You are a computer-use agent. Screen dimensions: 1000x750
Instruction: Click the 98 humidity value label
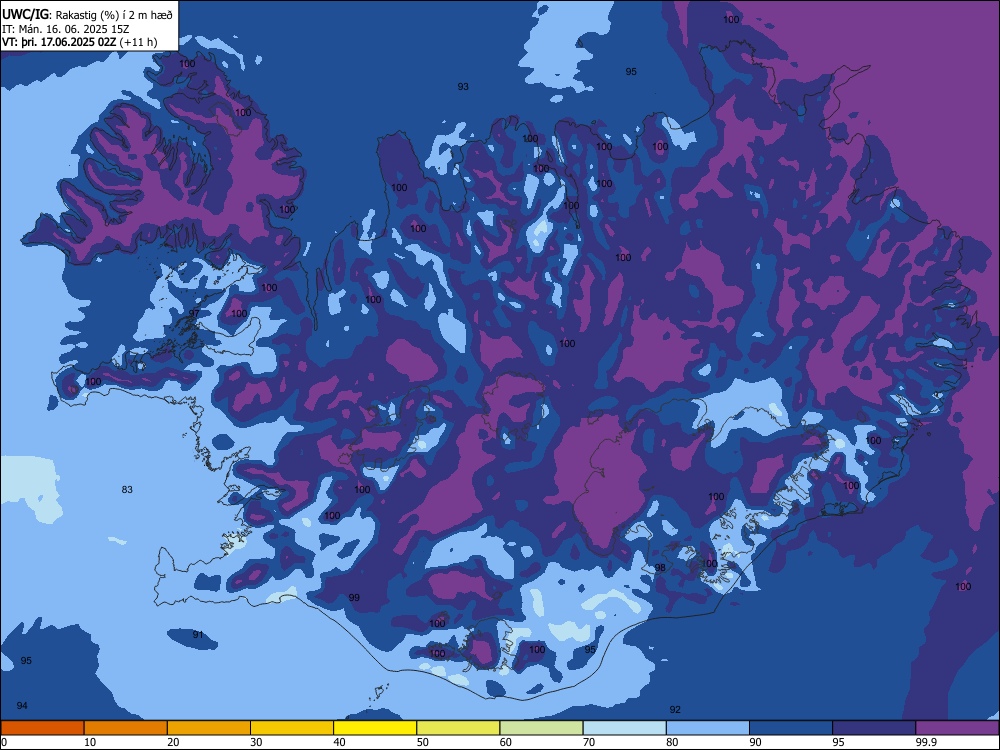pyautogui.click(x=660, y=568)
